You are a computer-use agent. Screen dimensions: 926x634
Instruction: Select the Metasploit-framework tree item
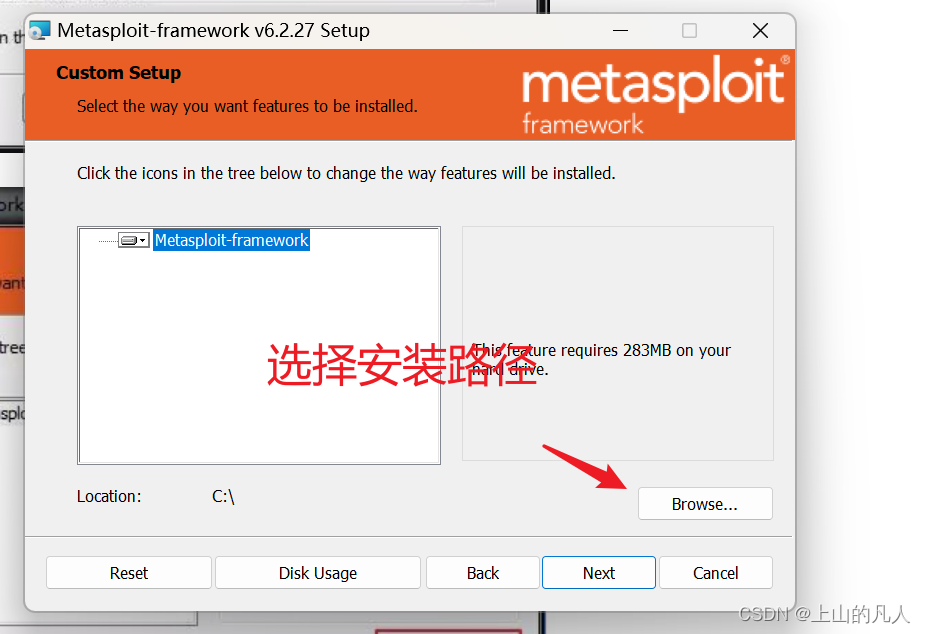[x=231, y=240]
